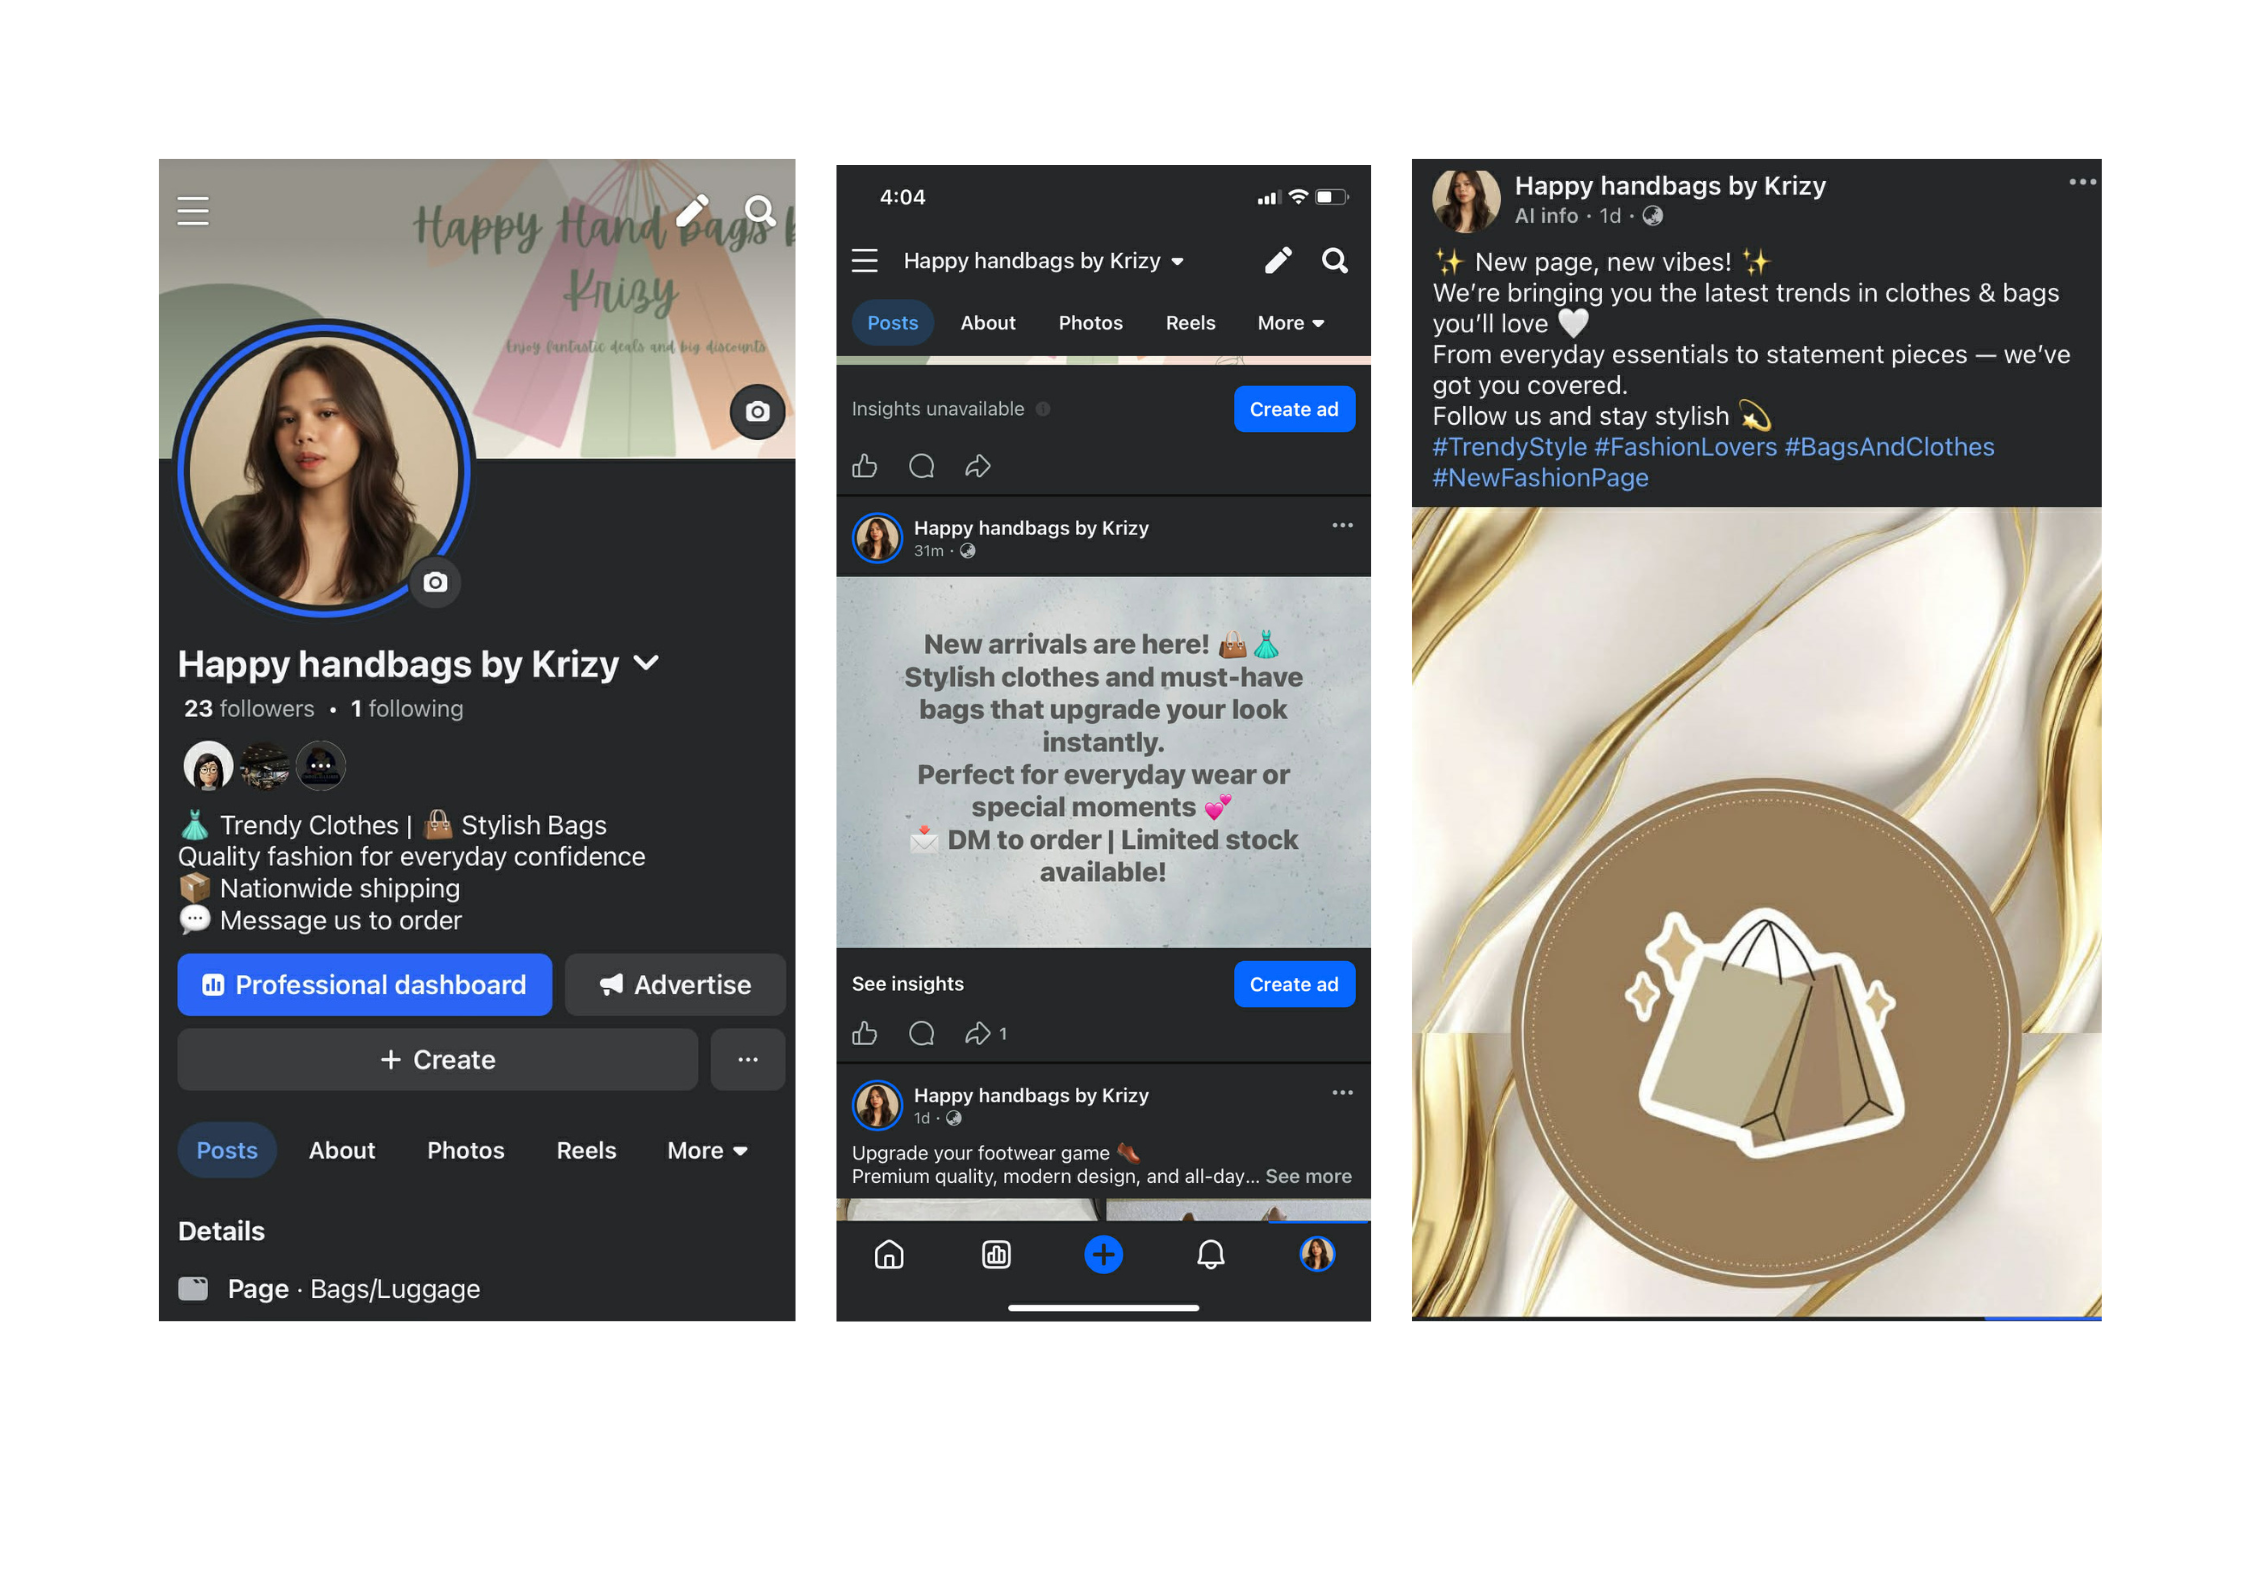Open #TrendyStyle hashtag link
Screen dimensions: 2245x1587
(x=1509, y=447)
